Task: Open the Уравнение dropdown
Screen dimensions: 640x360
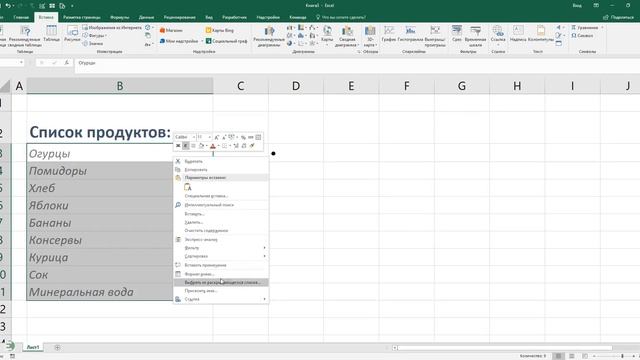Action: tap(587, 27)
